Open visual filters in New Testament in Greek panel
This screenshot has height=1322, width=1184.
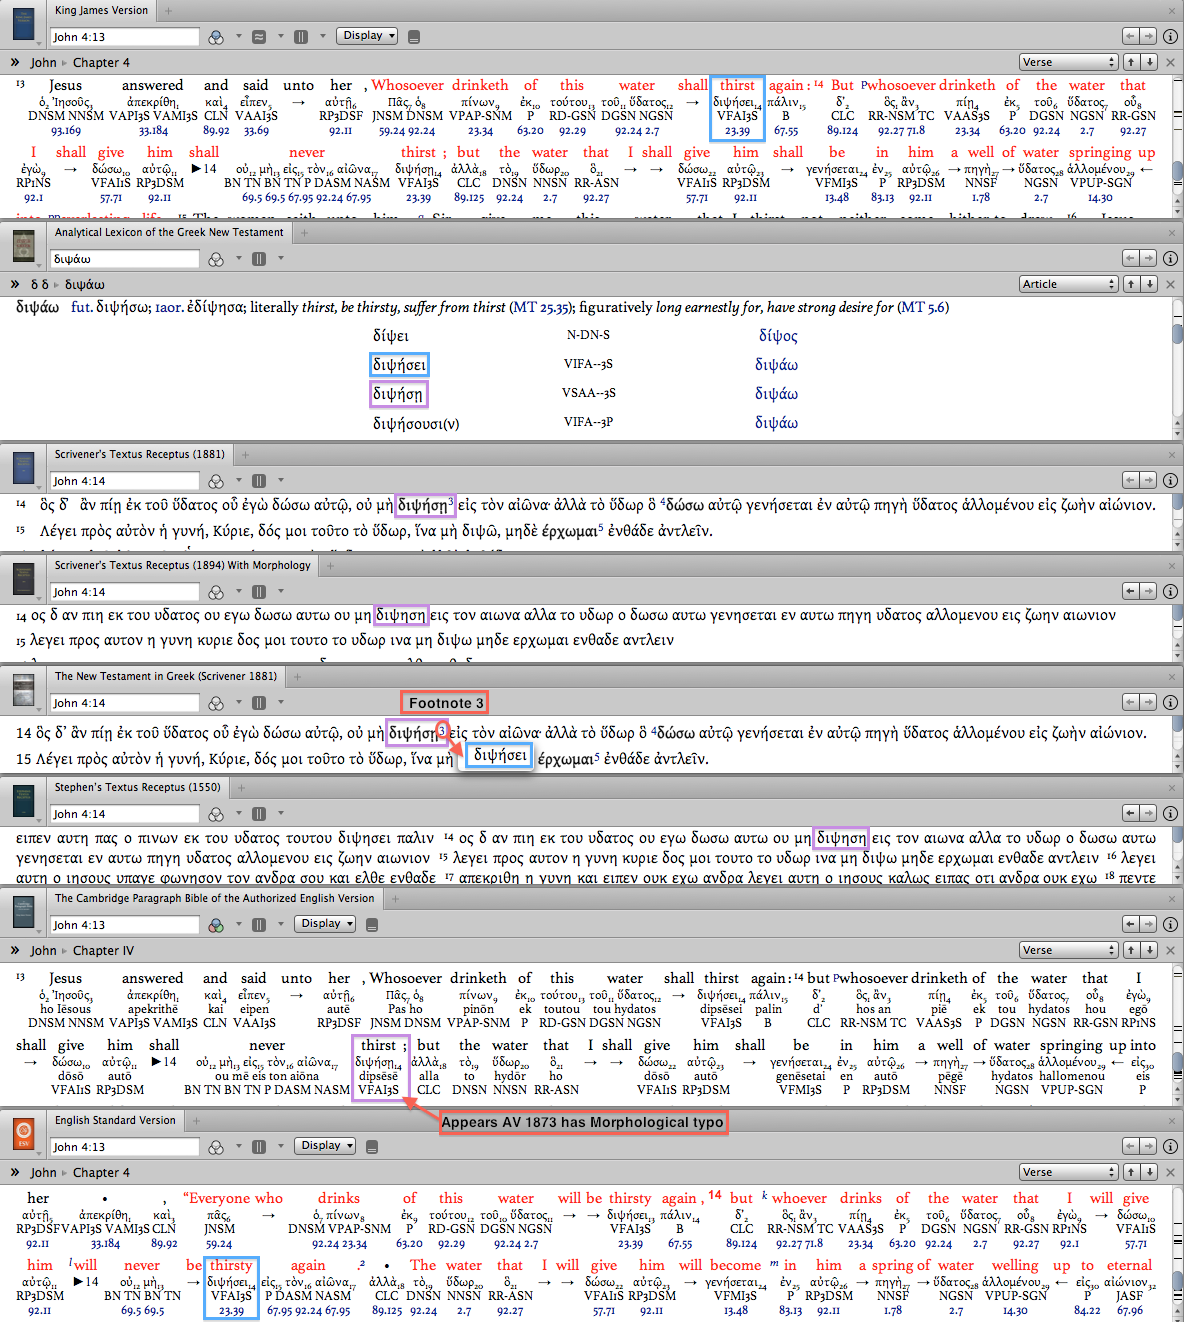216,703
